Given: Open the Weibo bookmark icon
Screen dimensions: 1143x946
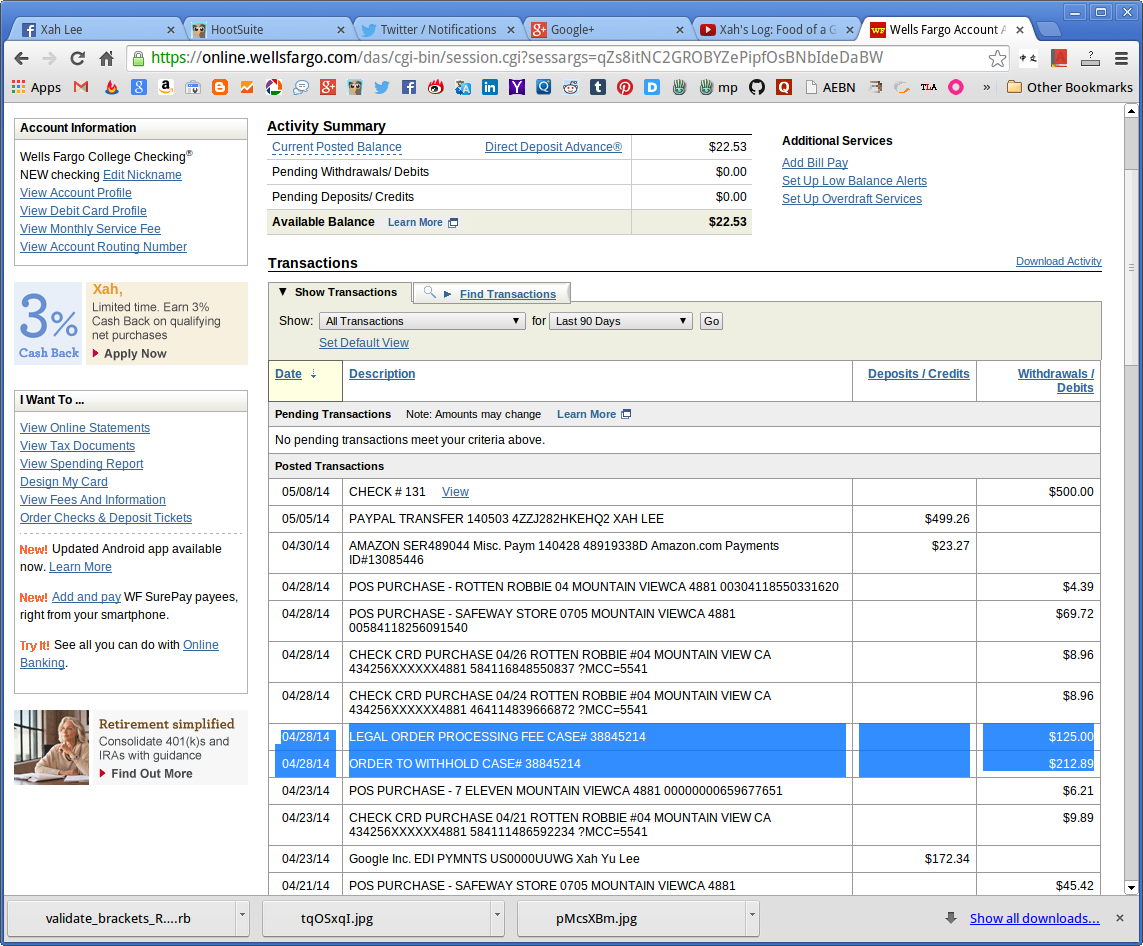Looking at the screenshot, I should click(436, 87).
